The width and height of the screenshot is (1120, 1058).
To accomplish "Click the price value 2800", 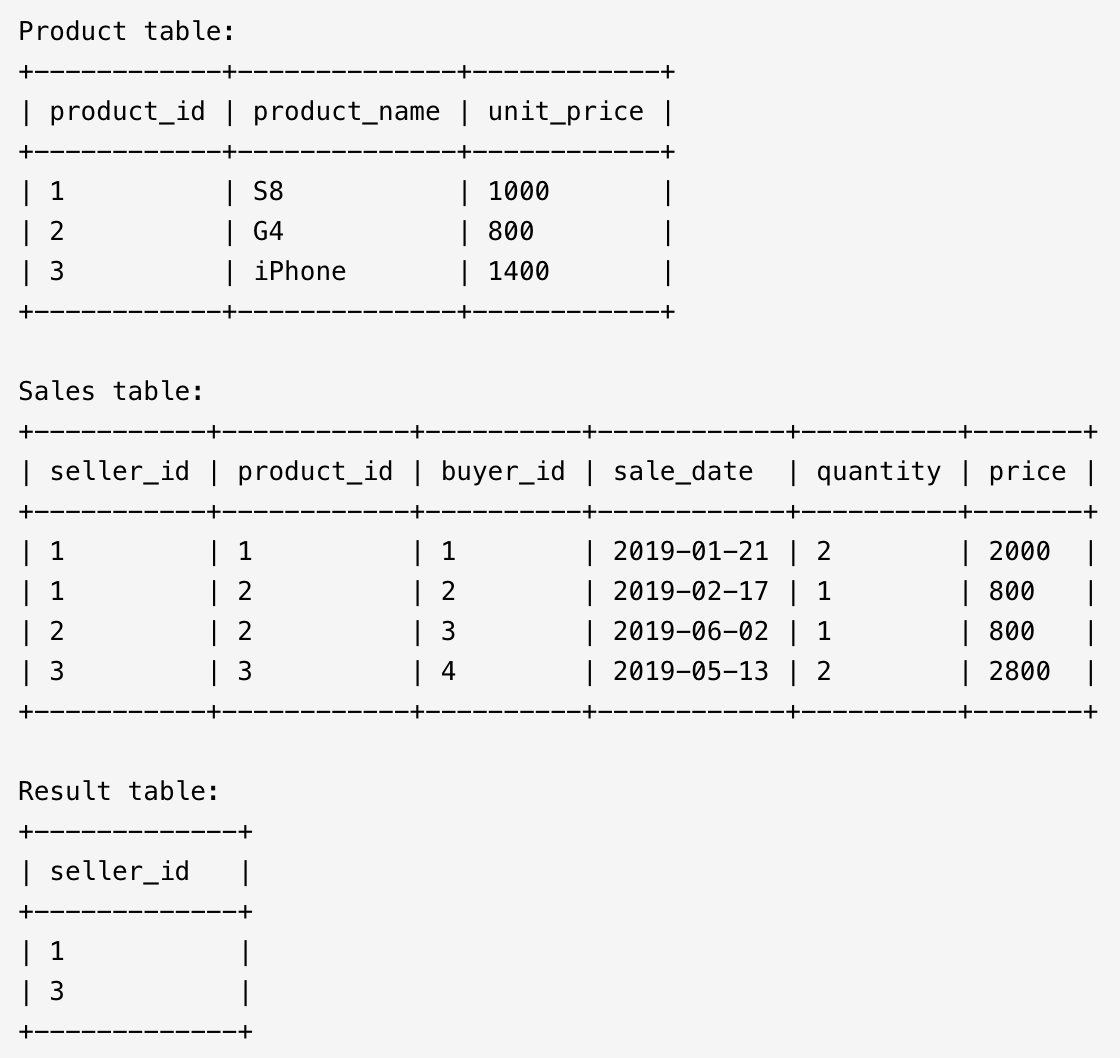I will pos(1019,672).
